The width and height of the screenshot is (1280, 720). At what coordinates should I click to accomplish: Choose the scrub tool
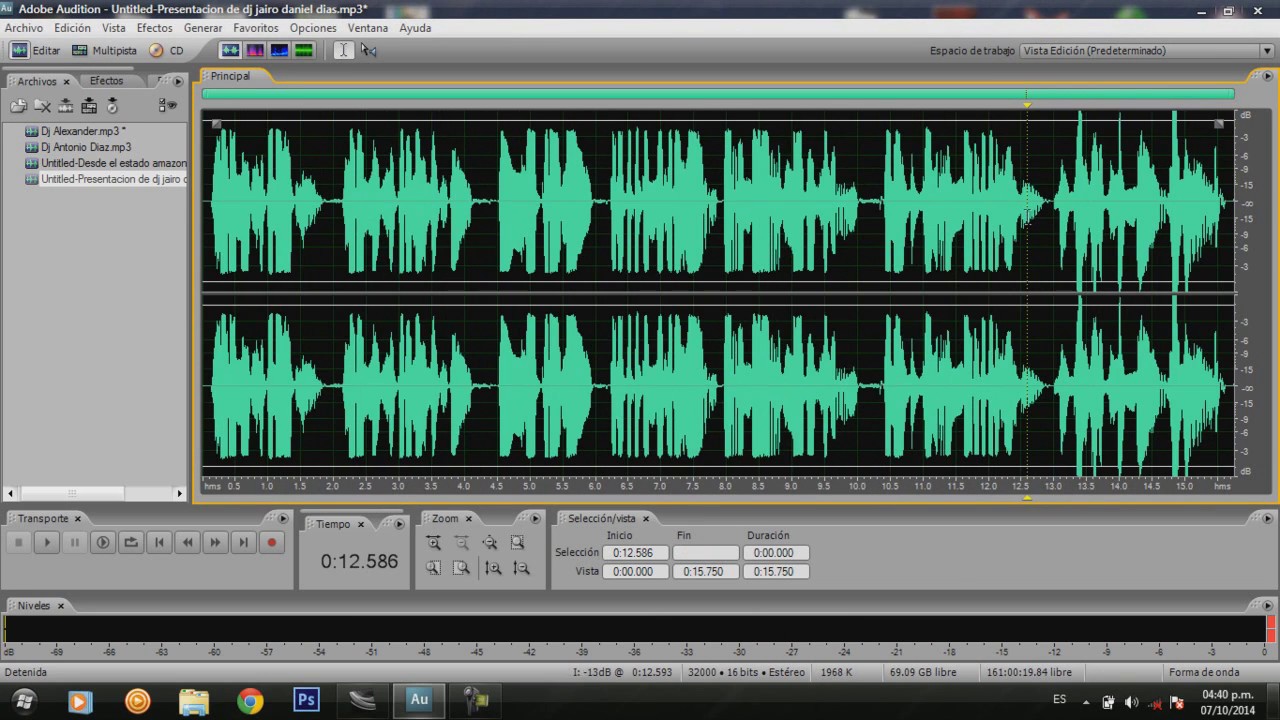369,50
